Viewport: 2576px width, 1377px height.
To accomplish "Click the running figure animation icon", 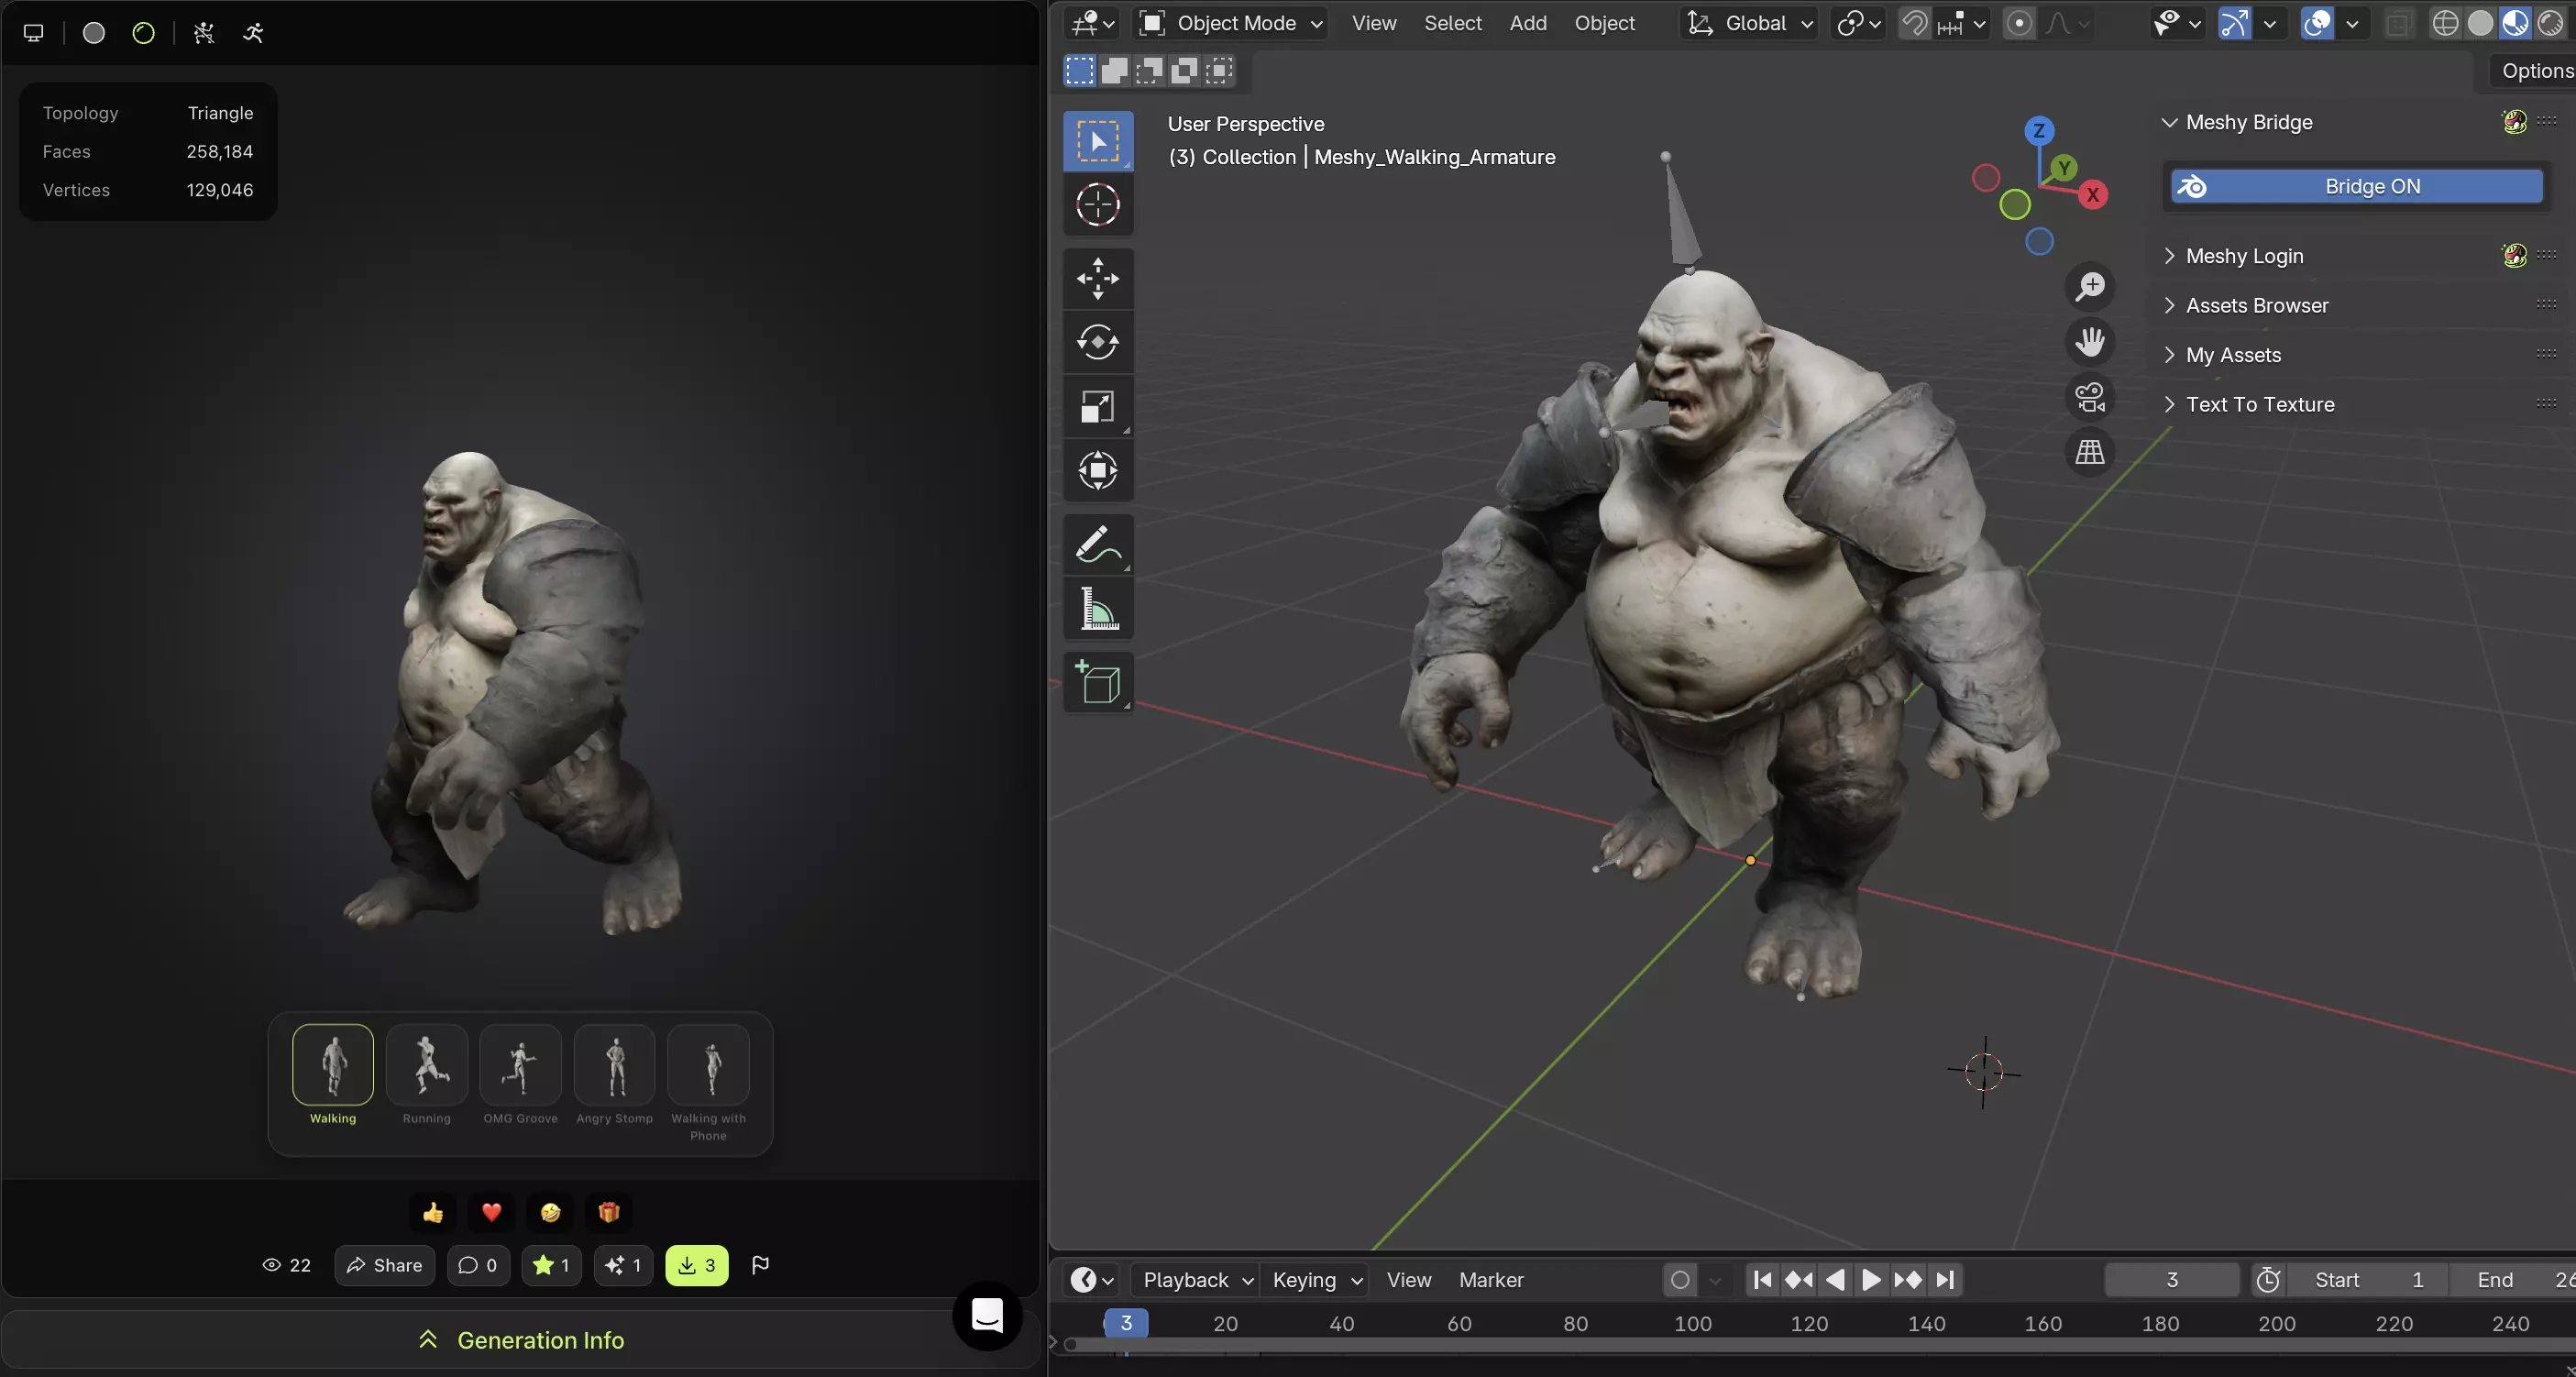I will (254, 33).
